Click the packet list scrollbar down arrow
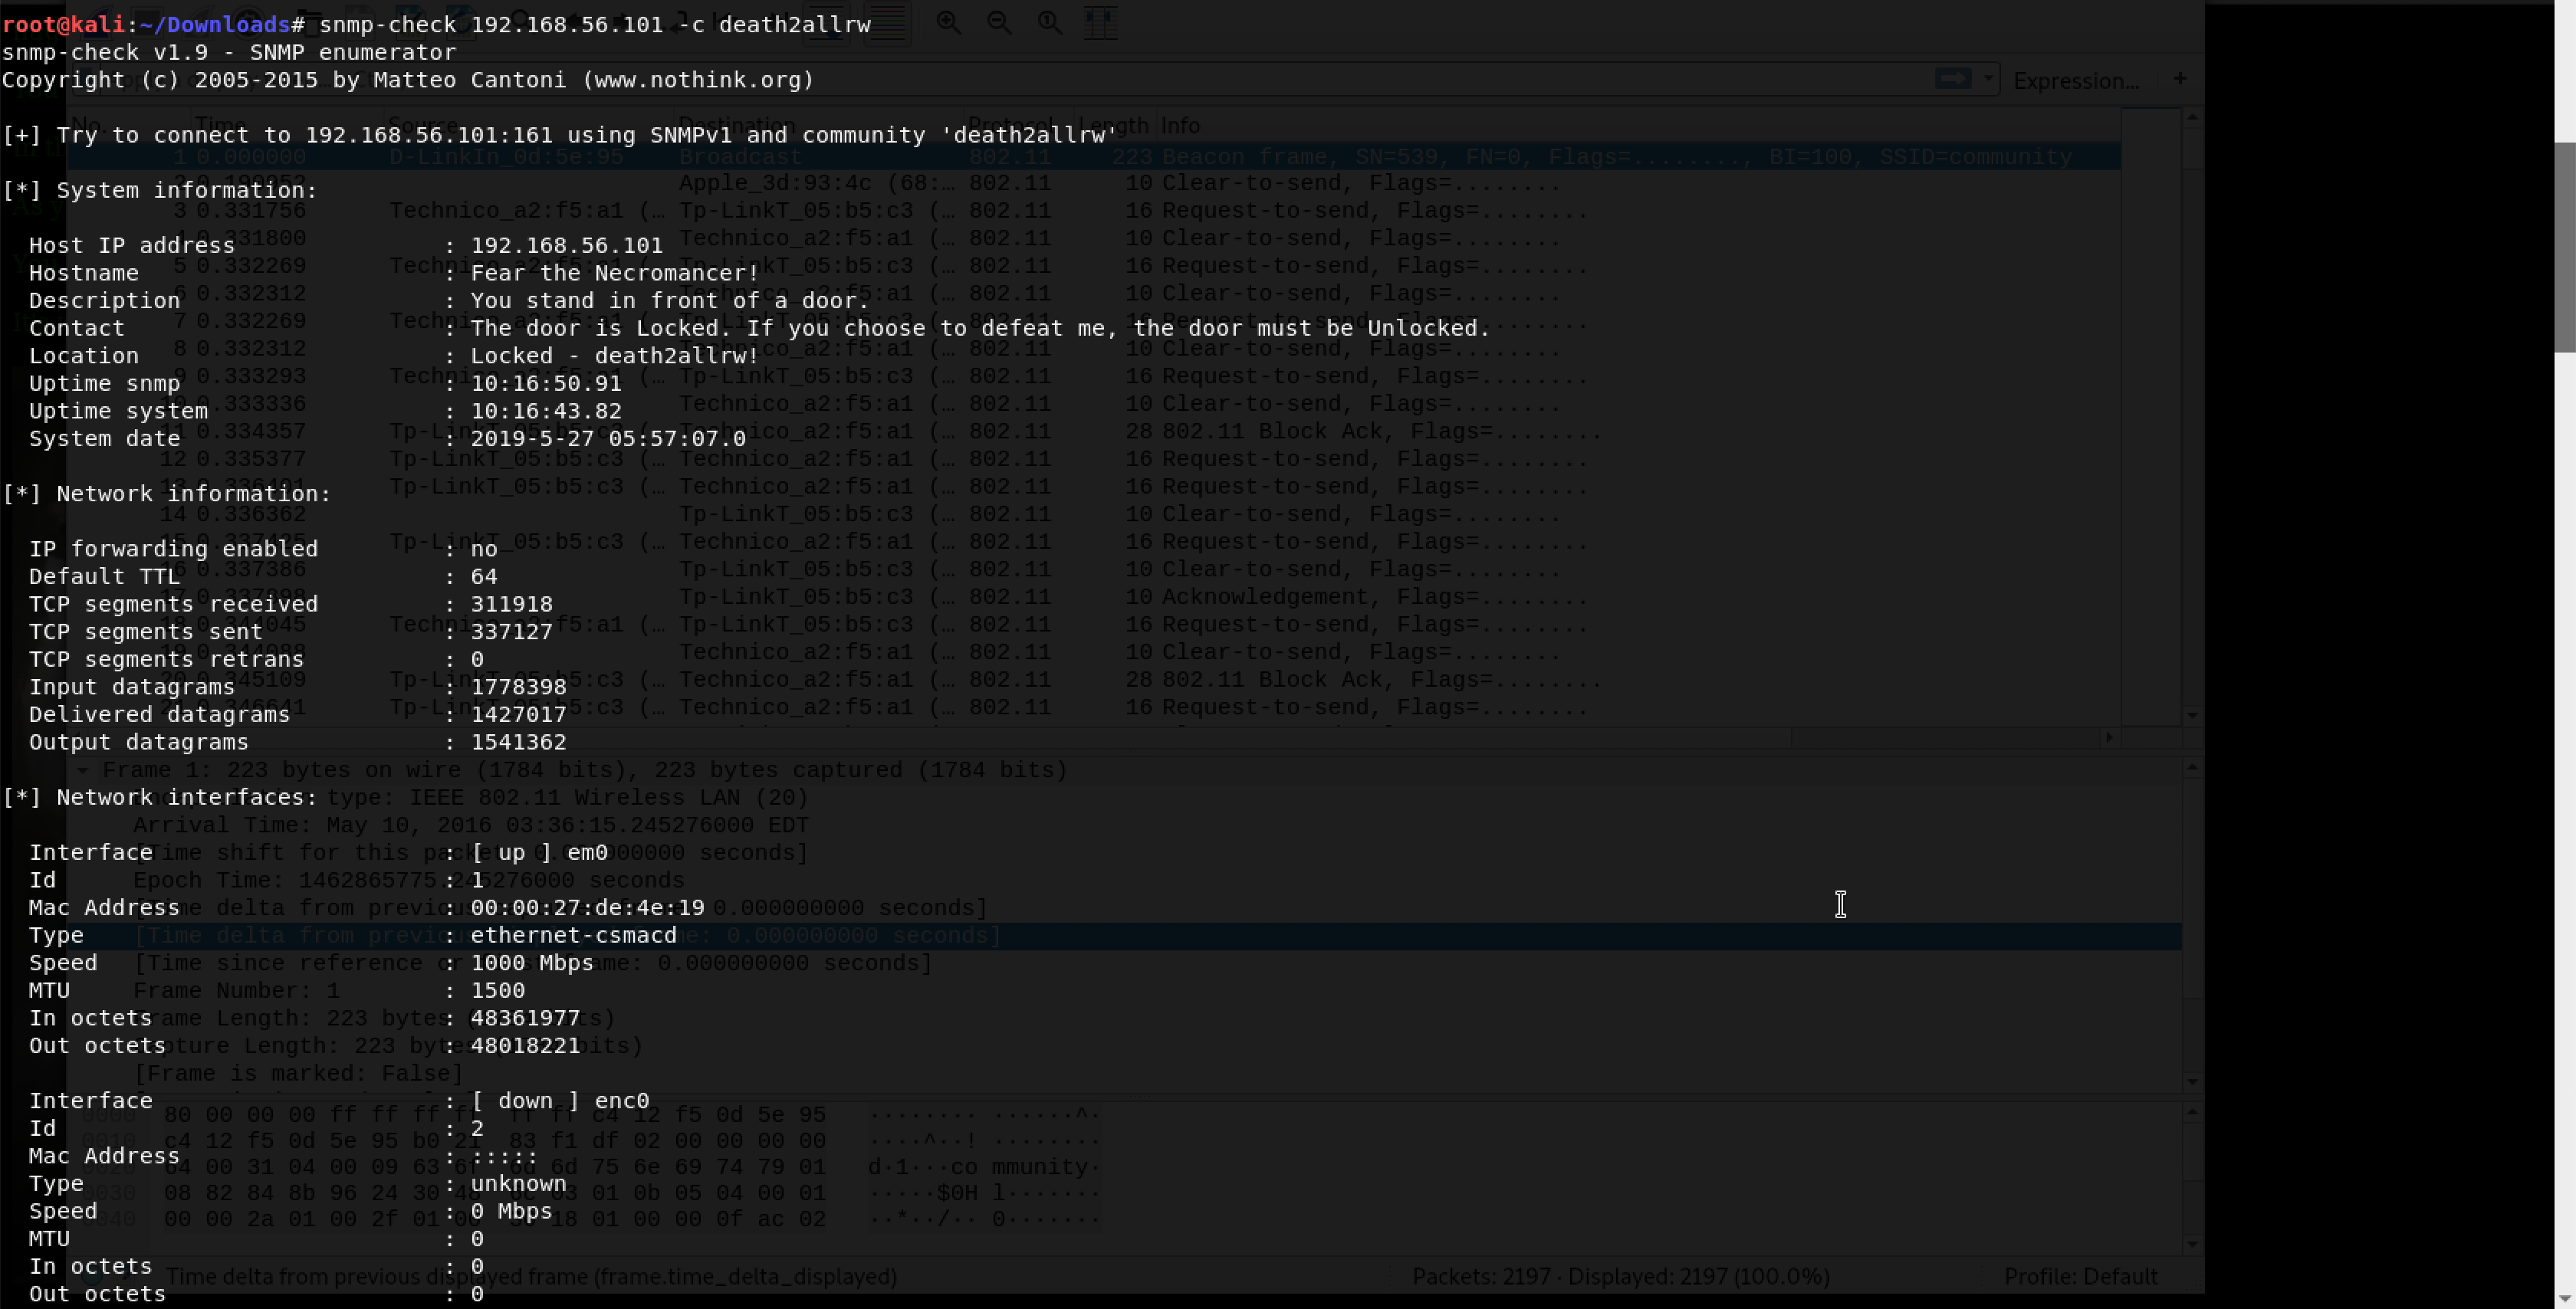This screenshot has height=1309, width=2576. coord(2192,715)
